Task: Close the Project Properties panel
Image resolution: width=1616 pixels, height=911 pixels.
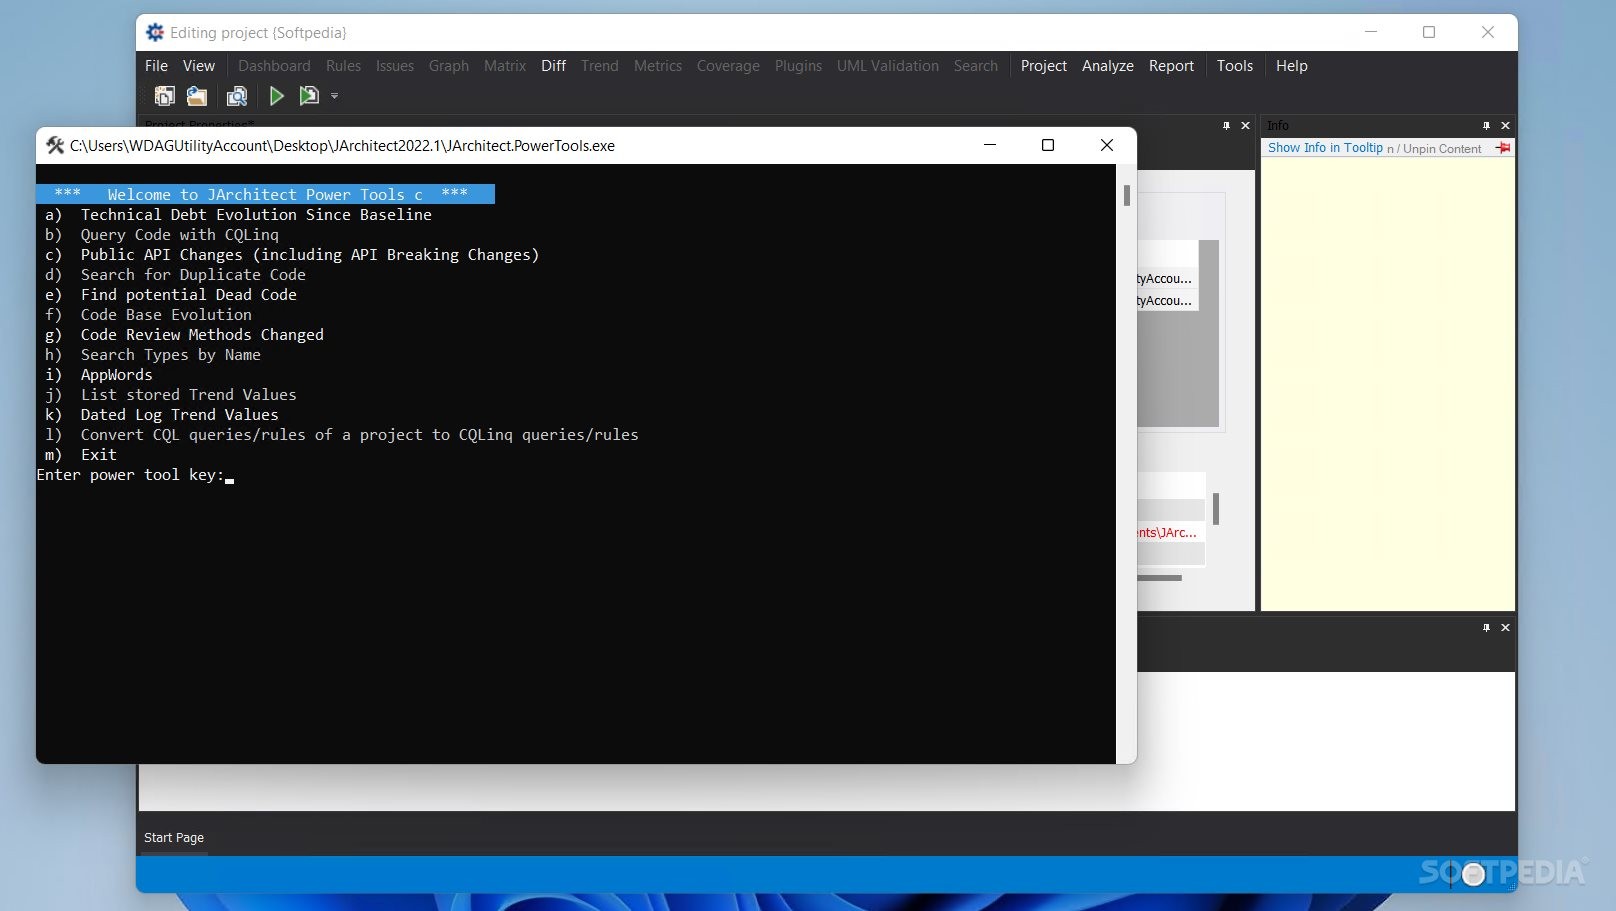Action: click(1245, 125)
